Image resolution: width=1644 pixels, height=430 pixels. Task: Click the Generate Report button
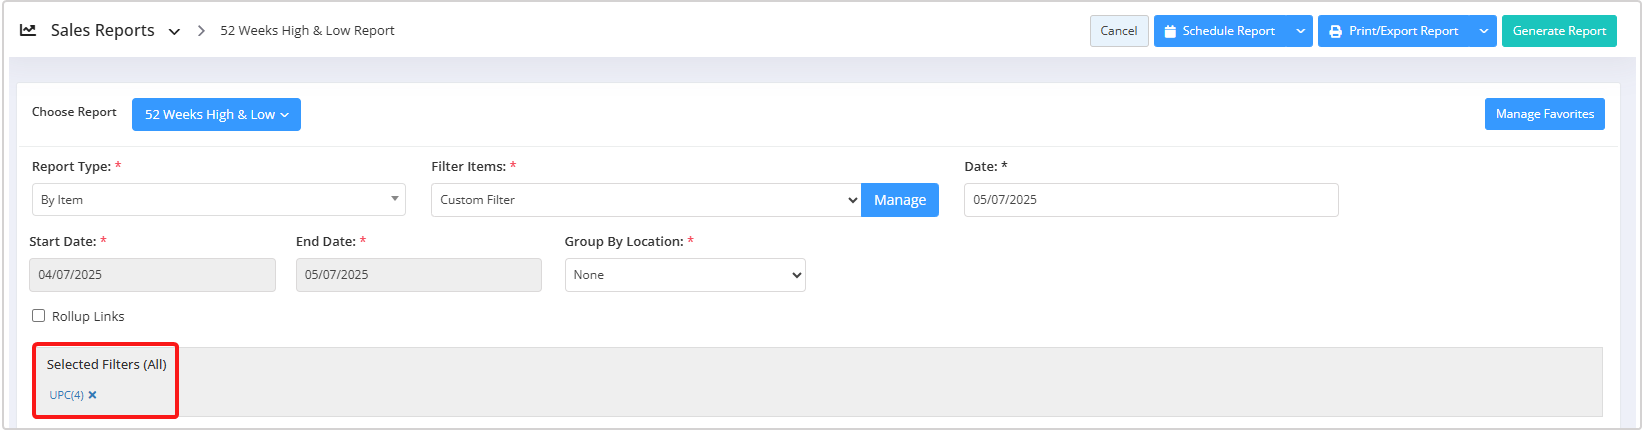tap(1559, 31)
